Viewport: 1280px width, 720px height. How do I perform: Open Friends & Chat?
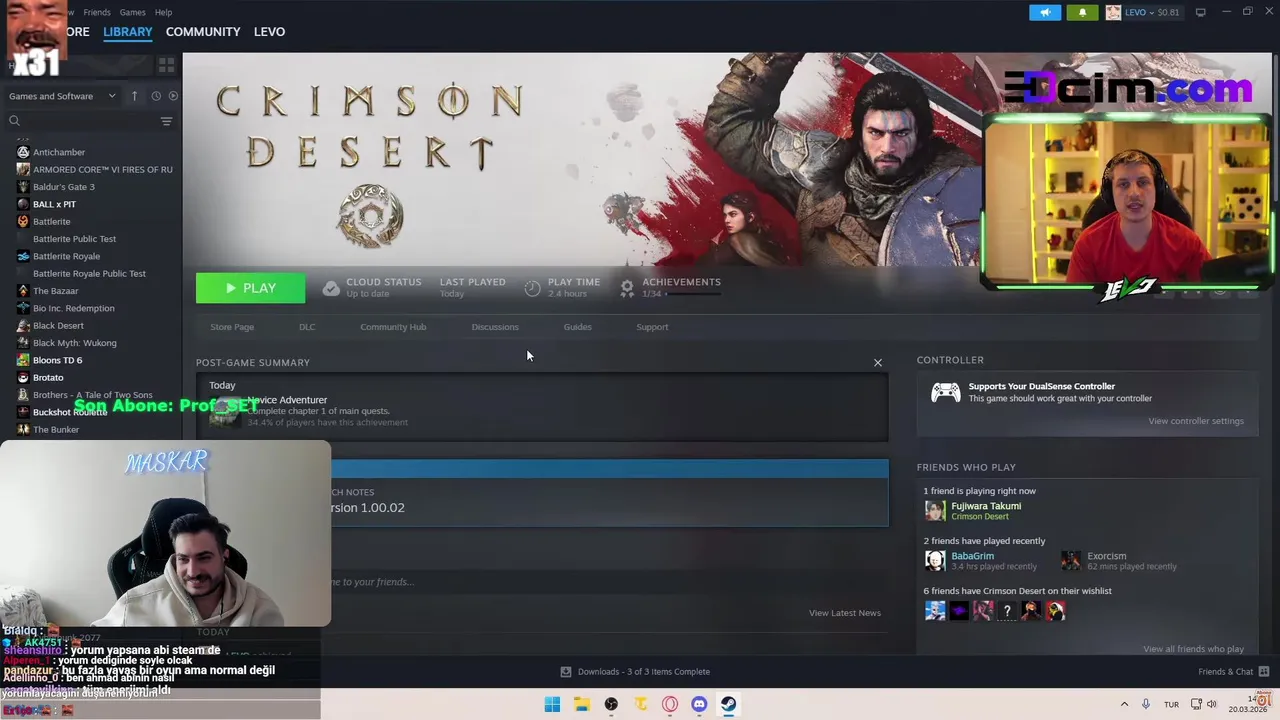point(1234,672)
